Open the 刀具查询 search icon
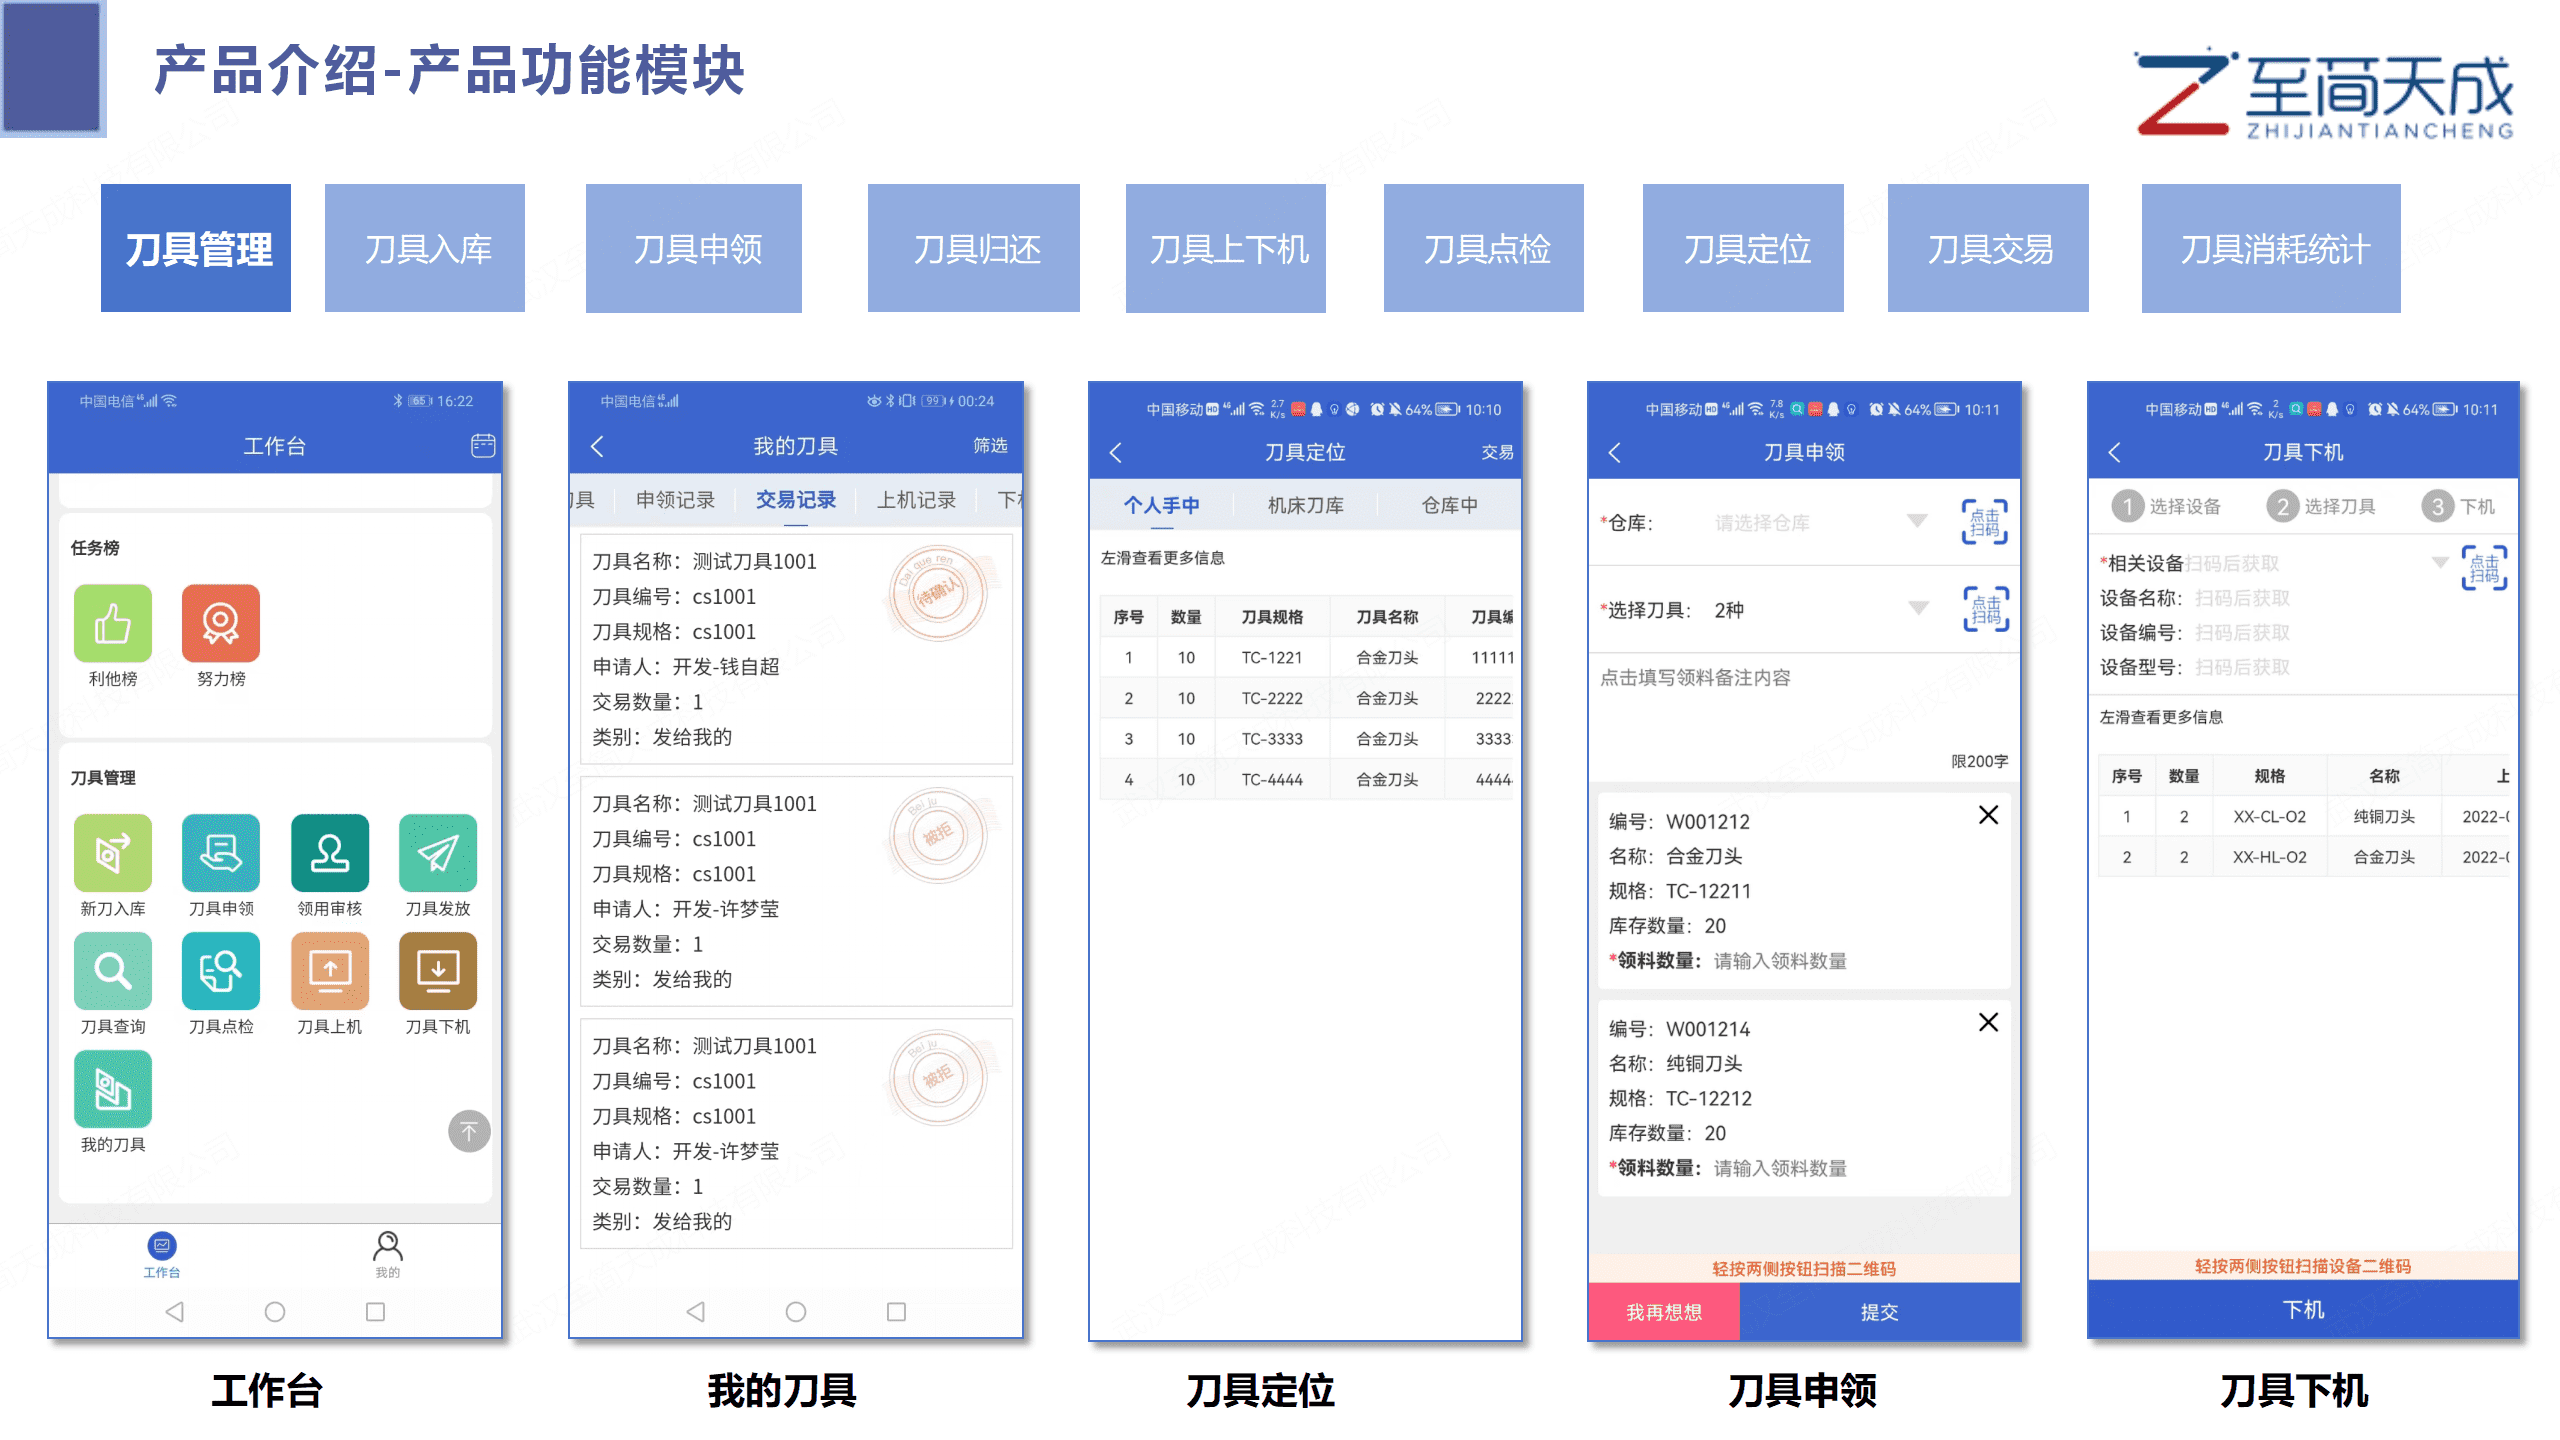 point(113,970)
